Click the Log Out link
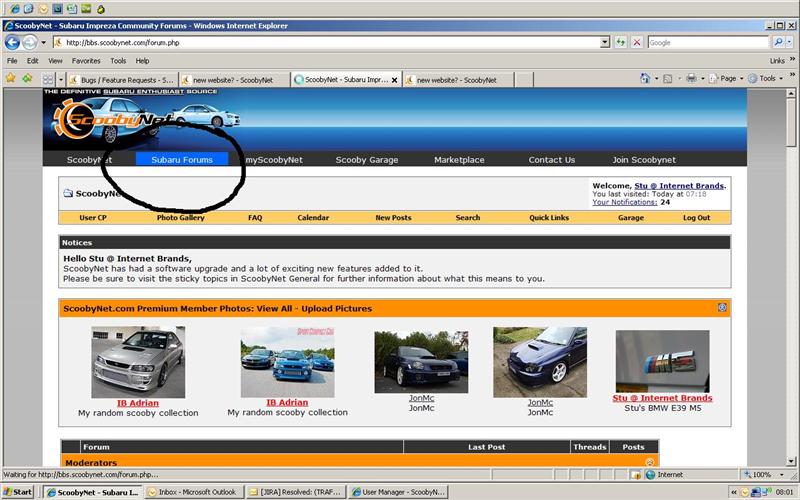Viewport: 800px width, 500px height. [696, 217]
